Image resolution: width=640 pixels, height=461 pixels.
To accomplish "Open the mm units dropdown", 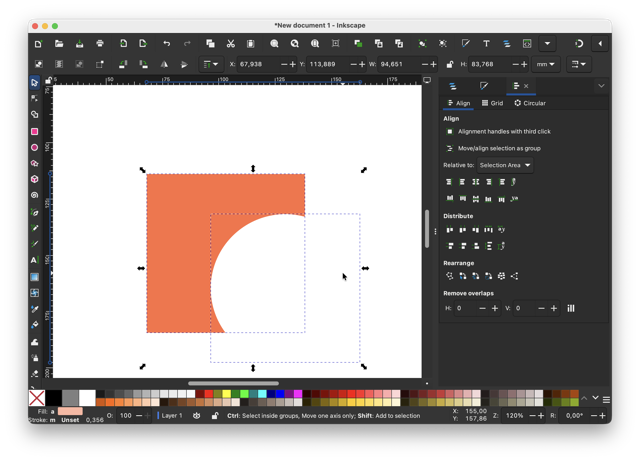I will coord(546,64).
